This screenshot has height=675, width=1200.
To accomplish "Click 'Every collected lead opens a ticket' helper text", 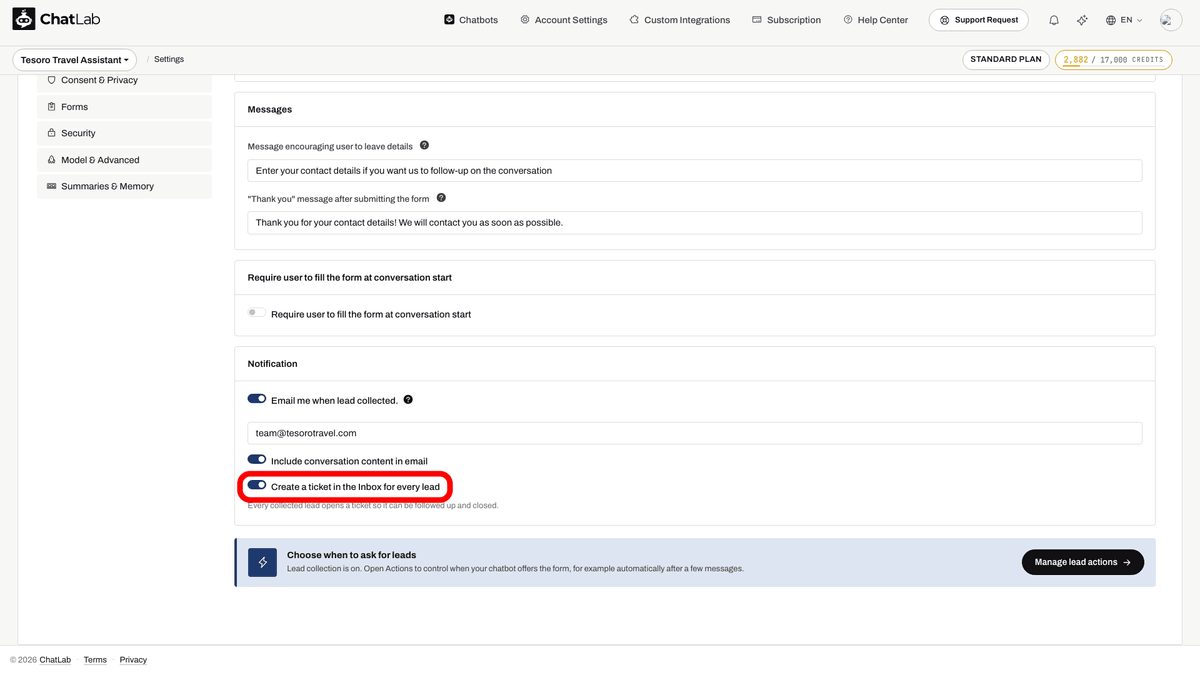I will tap(373, 506).
